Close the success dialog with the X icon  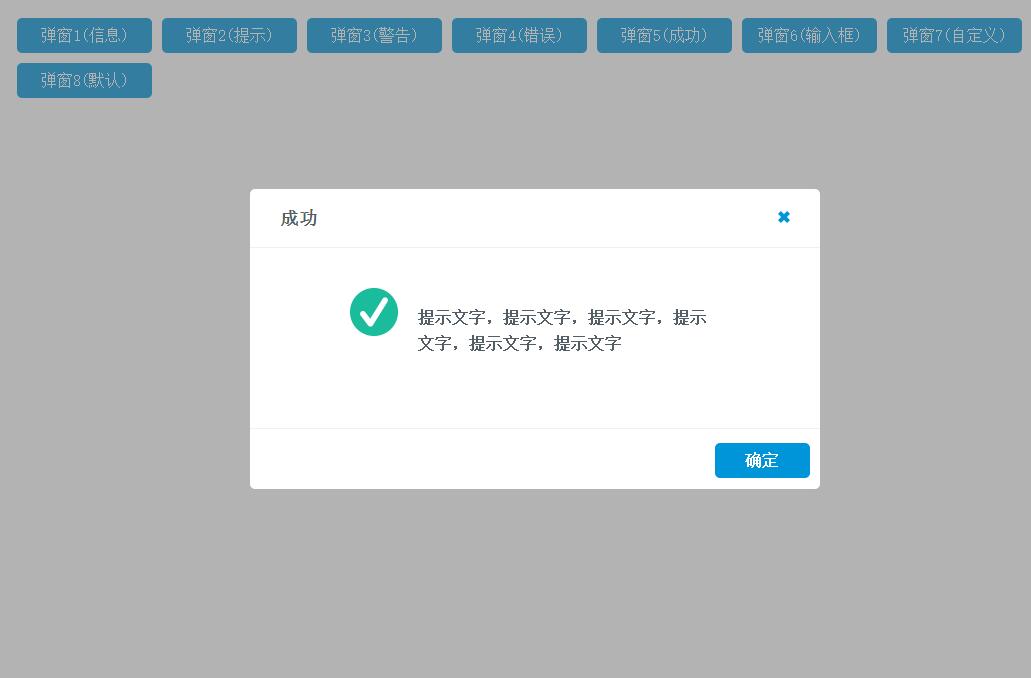point(784,217)
